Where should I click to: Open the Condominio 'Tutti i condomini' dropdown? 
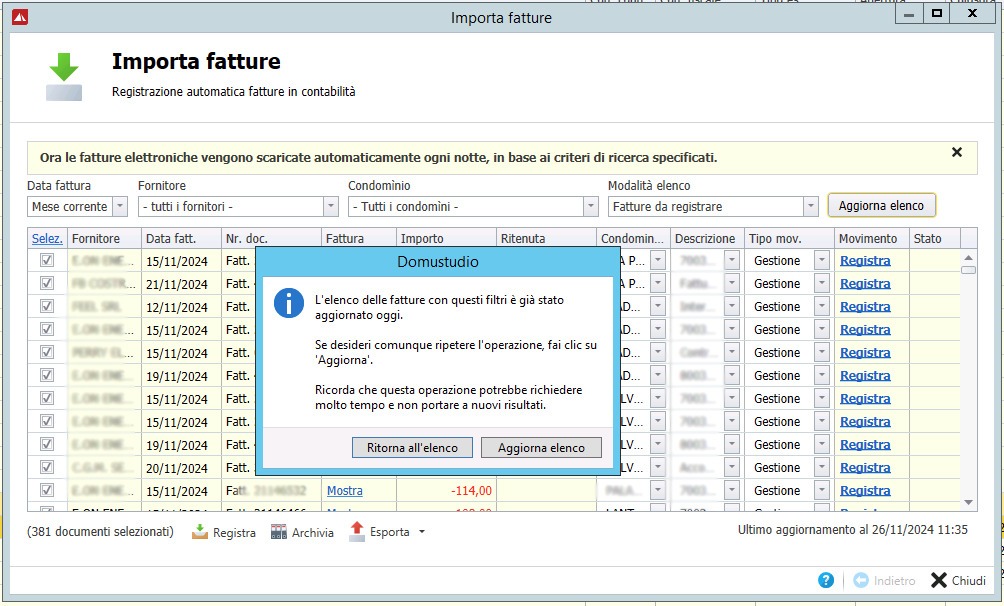click(x=590, y=206)
